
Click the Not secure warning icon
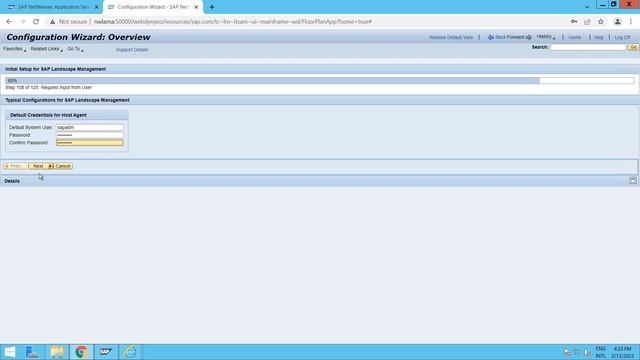point(52,22)
